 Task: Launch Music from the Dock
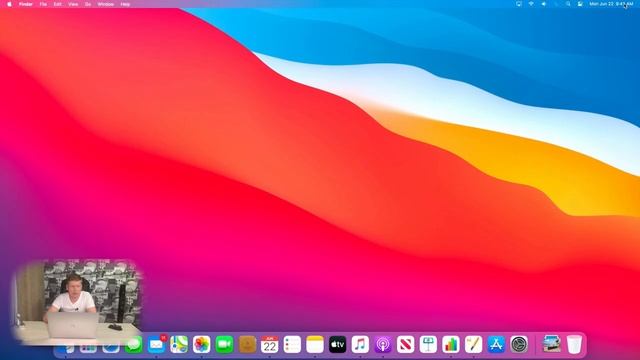coord(360,344)
